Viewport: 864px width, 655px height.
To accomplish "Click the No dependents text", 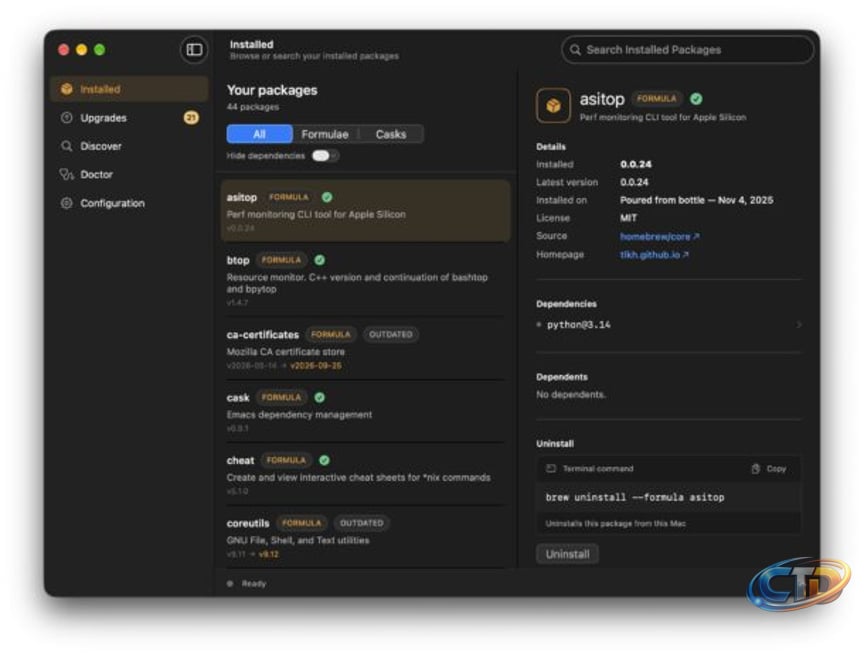I will coord(571,394).
